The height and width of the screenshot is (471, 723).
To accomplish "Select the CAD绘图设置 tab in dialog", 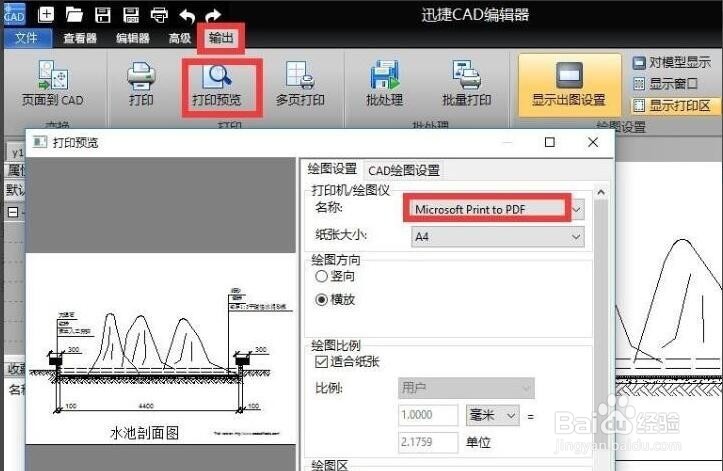I will tap(403, 171).
